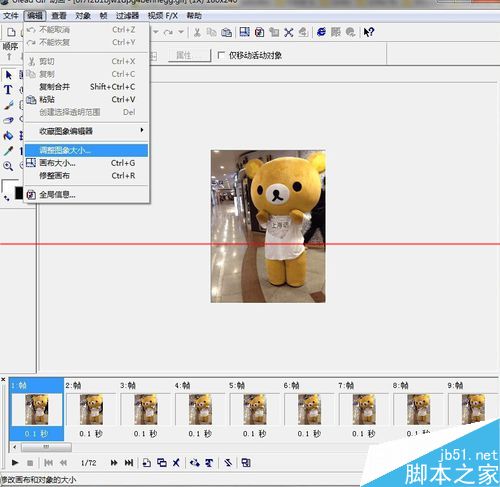Select the Text tool
500x487 pixels.
click(8, 90)
